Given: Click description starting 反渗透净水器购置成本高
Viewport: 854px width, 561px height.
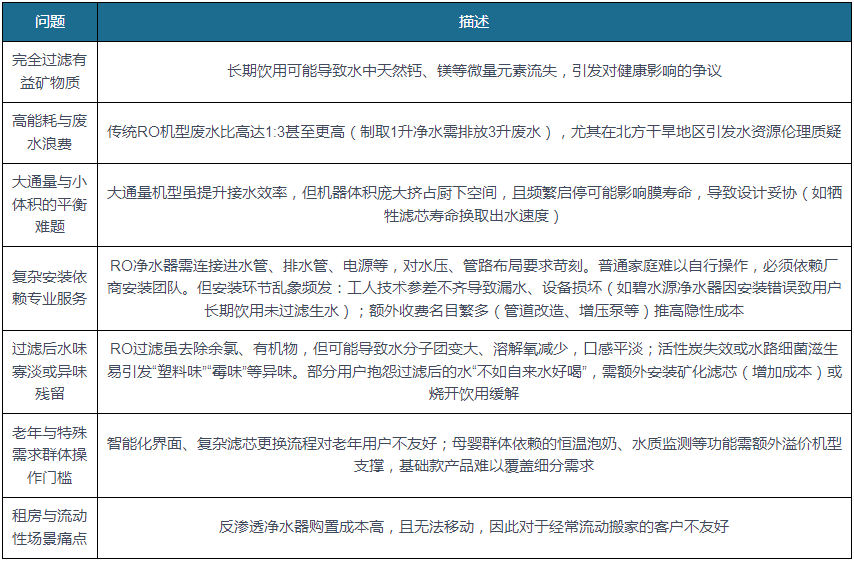Looking at the screenshot, I should 474,527.
